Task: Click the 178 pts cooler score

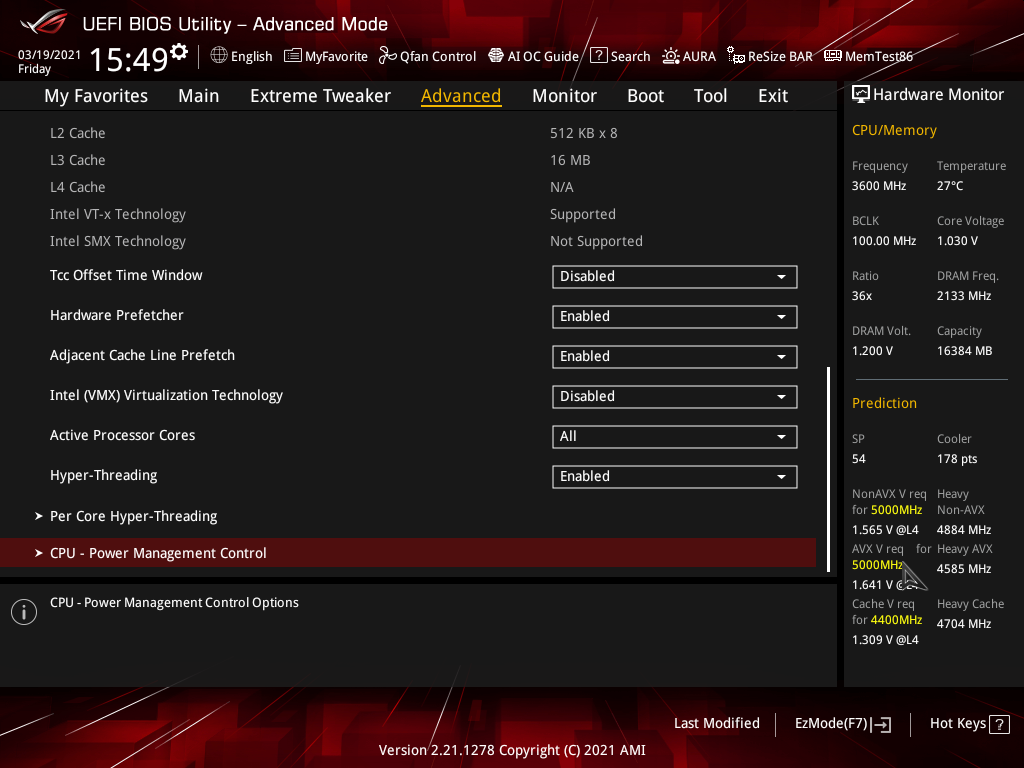Action: click(957, 459)
